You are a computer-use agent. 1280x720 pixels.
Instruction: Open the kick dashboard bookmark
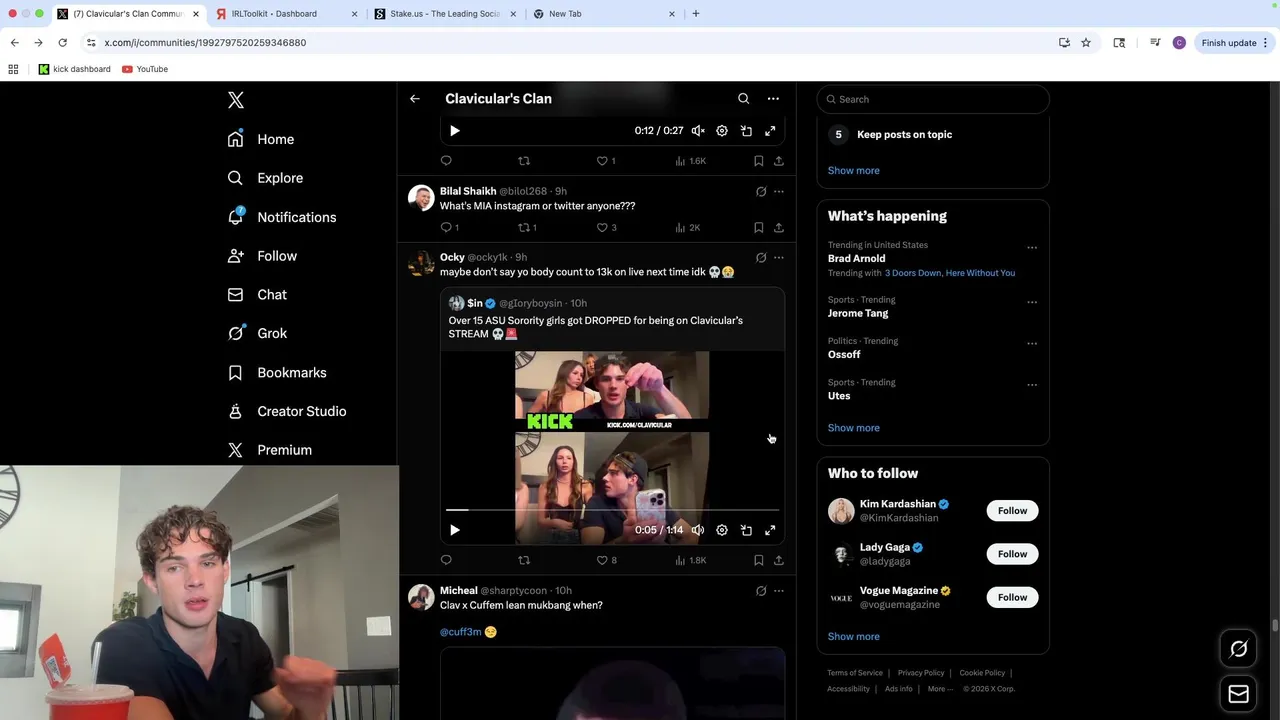click(x=74, y=69)
